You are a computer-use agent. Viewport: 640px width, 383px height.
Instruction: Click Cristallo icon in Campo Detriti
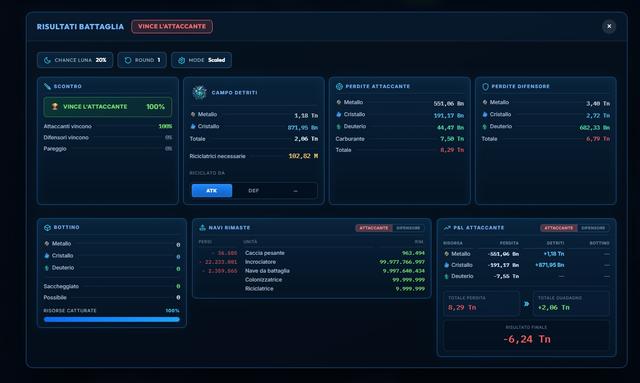point(193,126)
